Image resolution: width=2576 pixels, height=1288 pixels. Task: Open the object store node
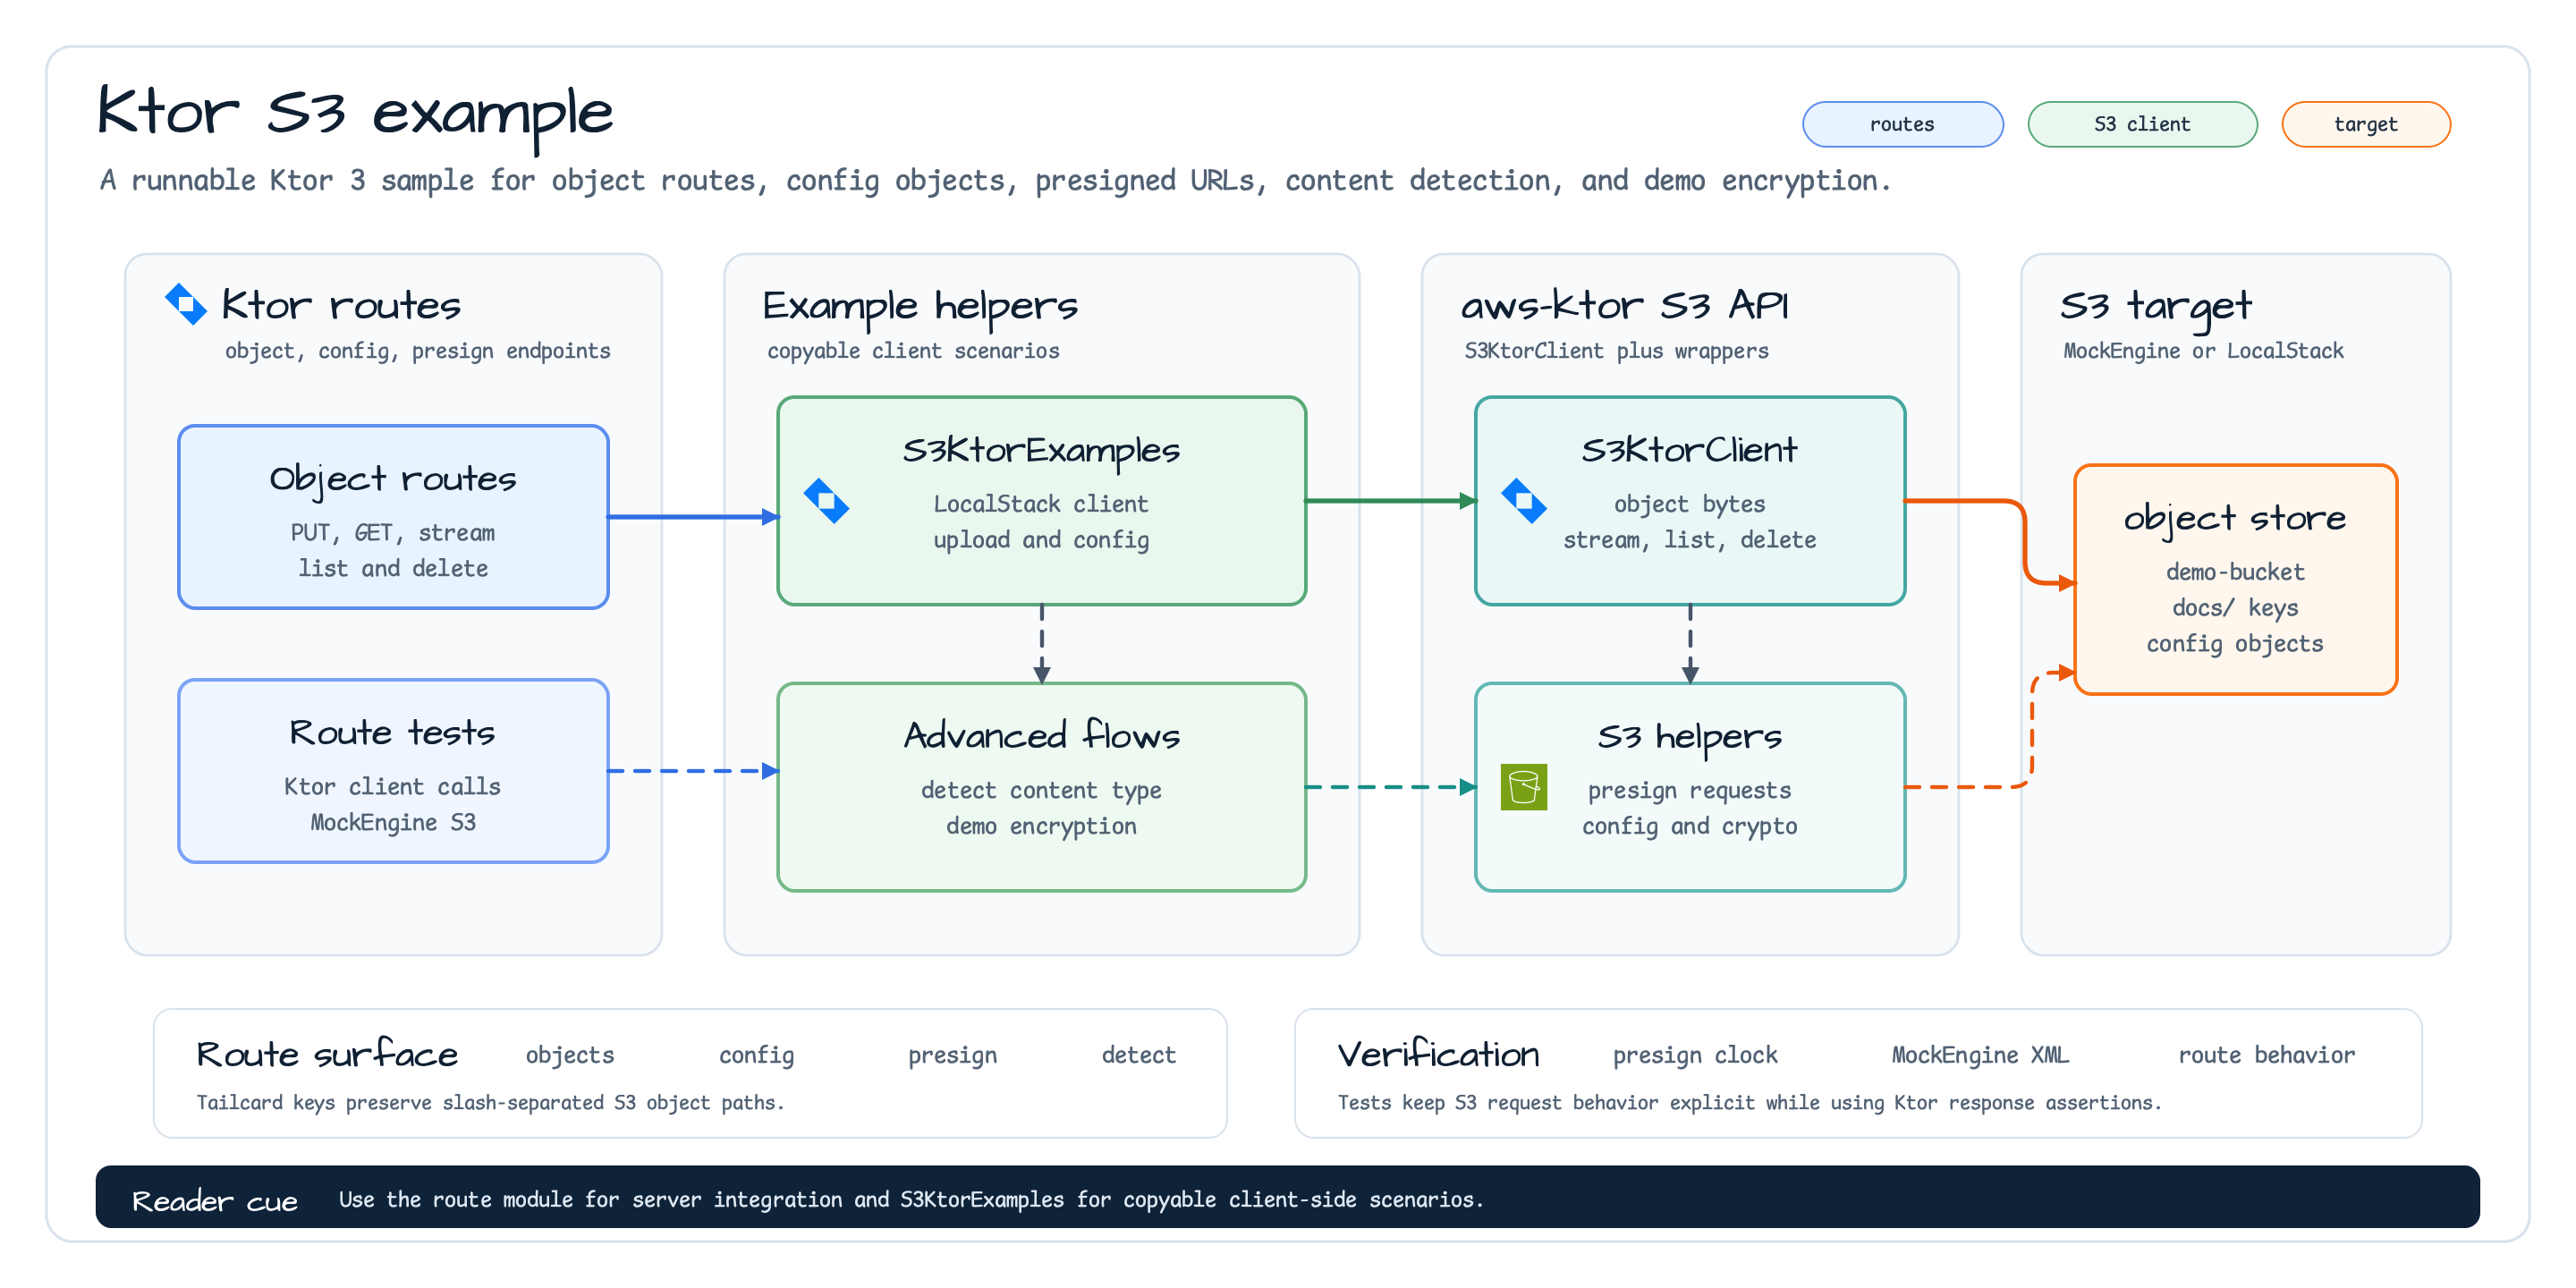point(2236,579)
